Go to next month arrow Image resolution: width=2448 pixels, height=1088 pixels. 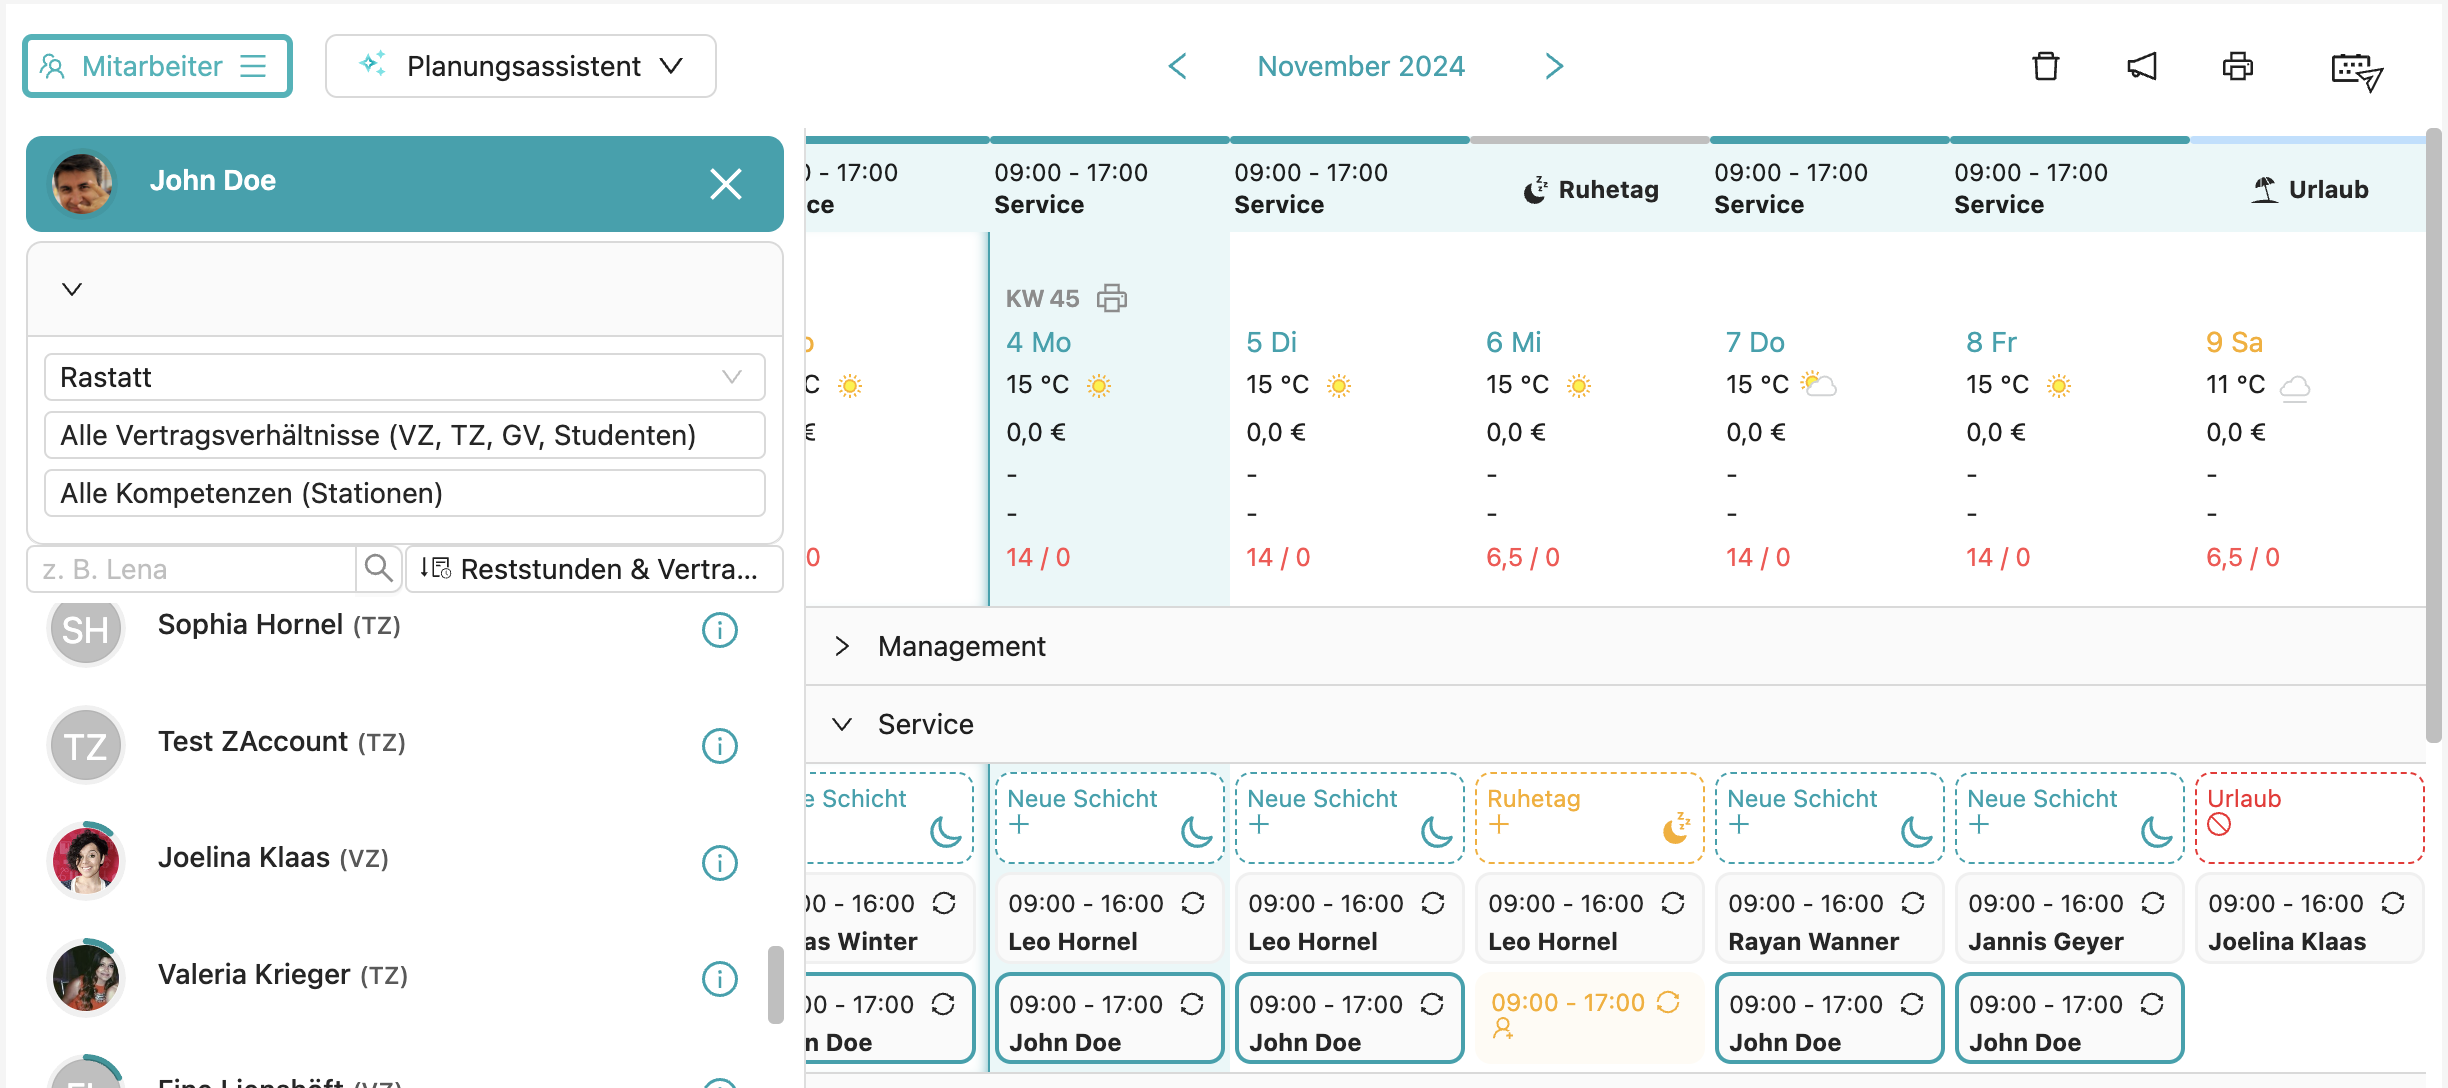click(1553, 66)
